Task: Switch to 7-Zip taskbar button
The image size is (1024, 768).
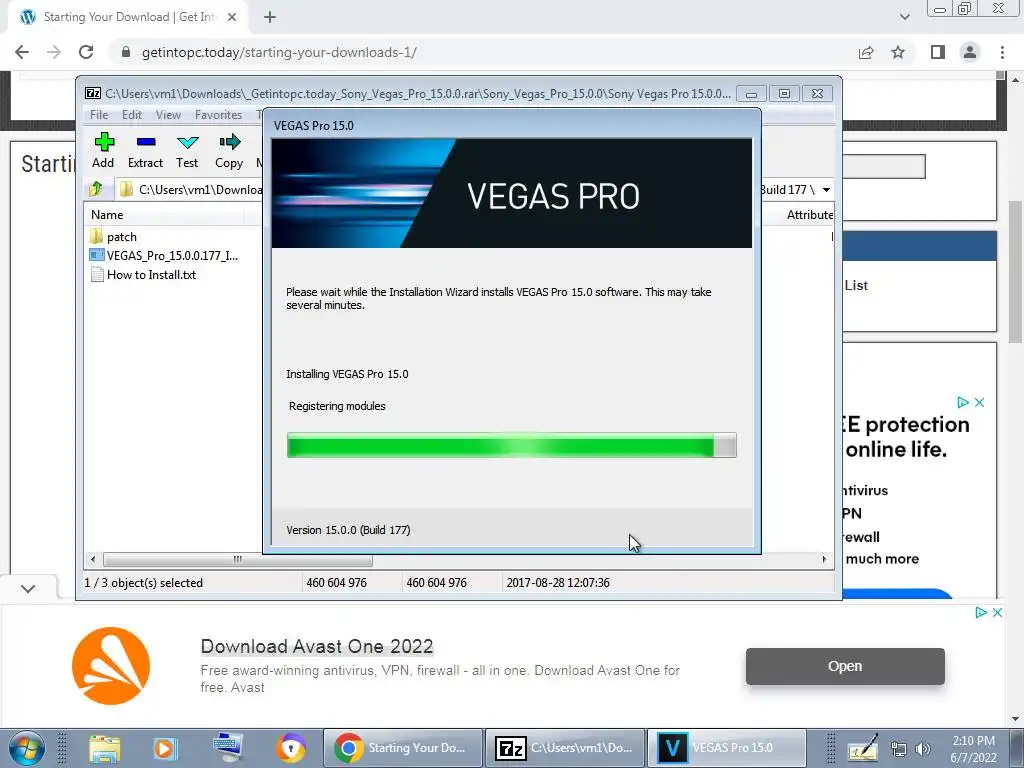Action: [566, 748]
